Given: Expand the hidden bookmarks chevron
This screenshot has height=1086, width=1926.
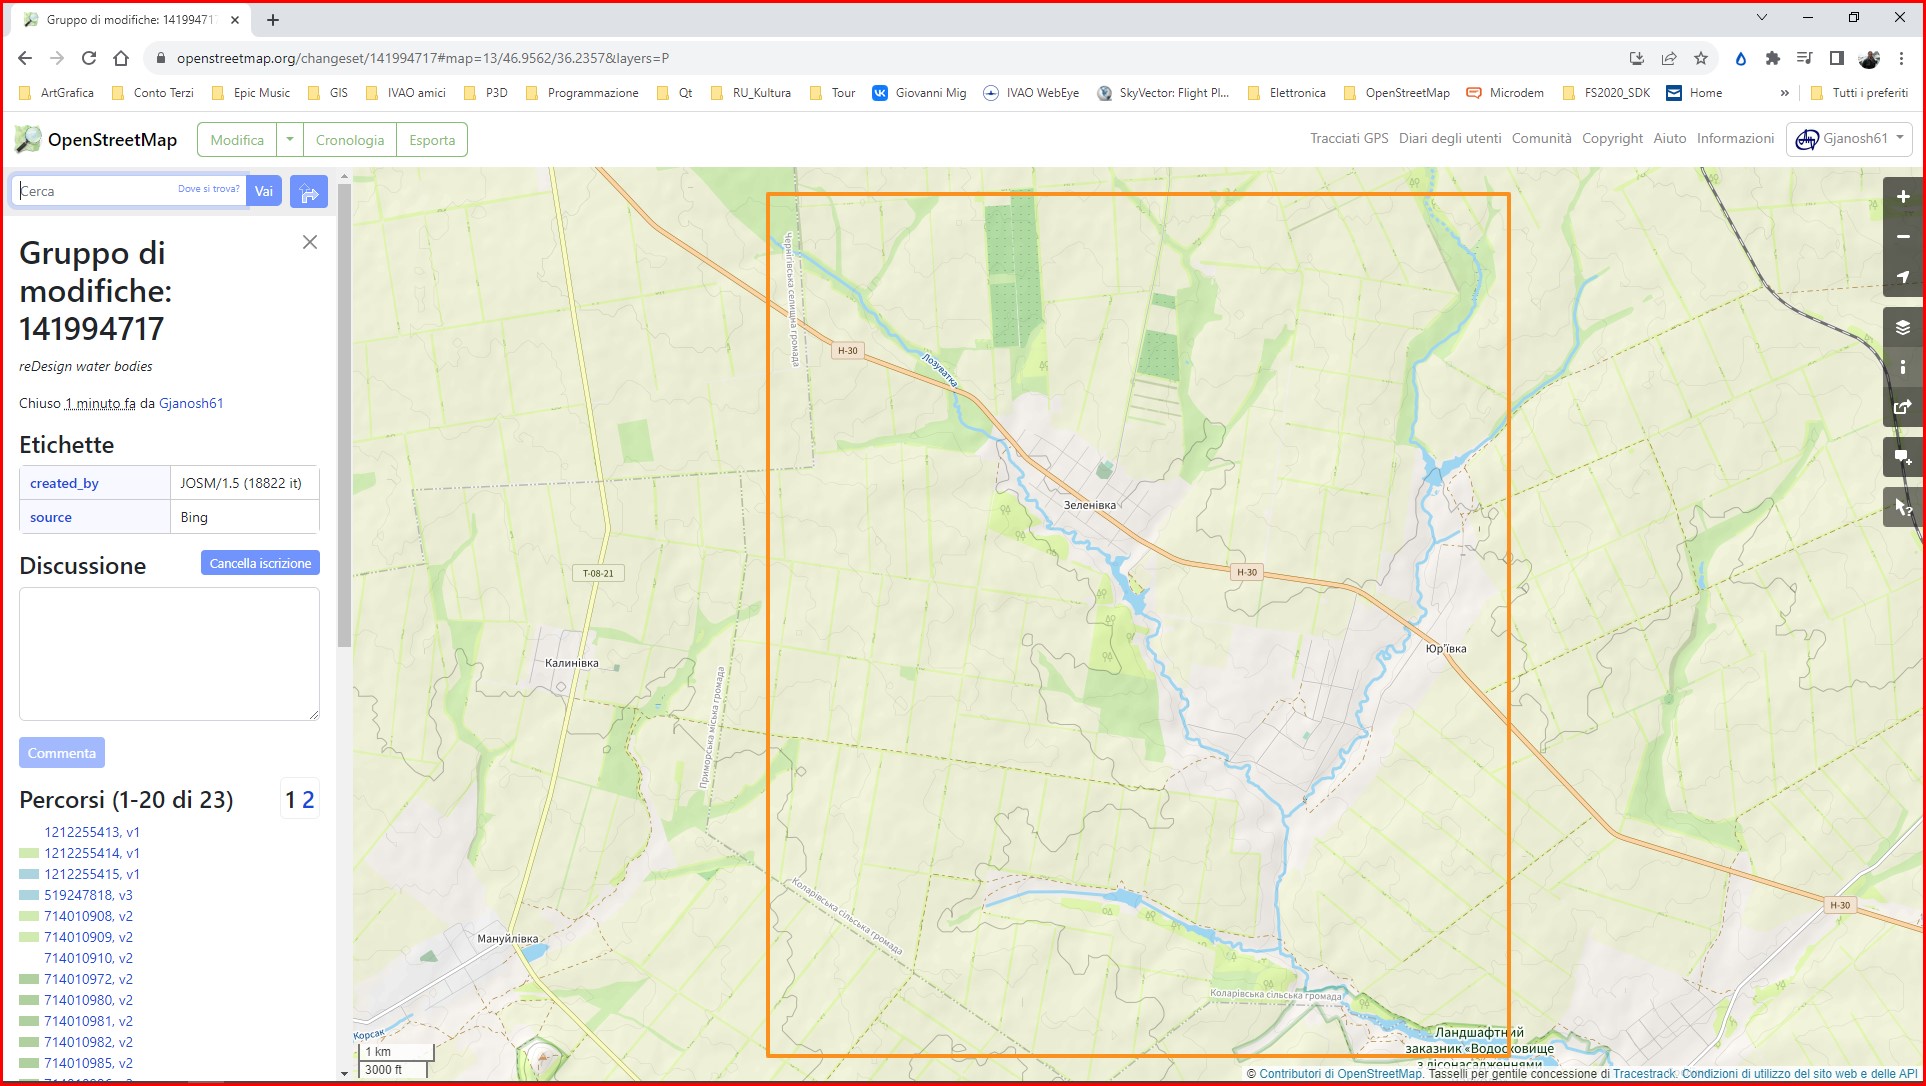Looking at the screenshot, I should tap(1784, 93).
